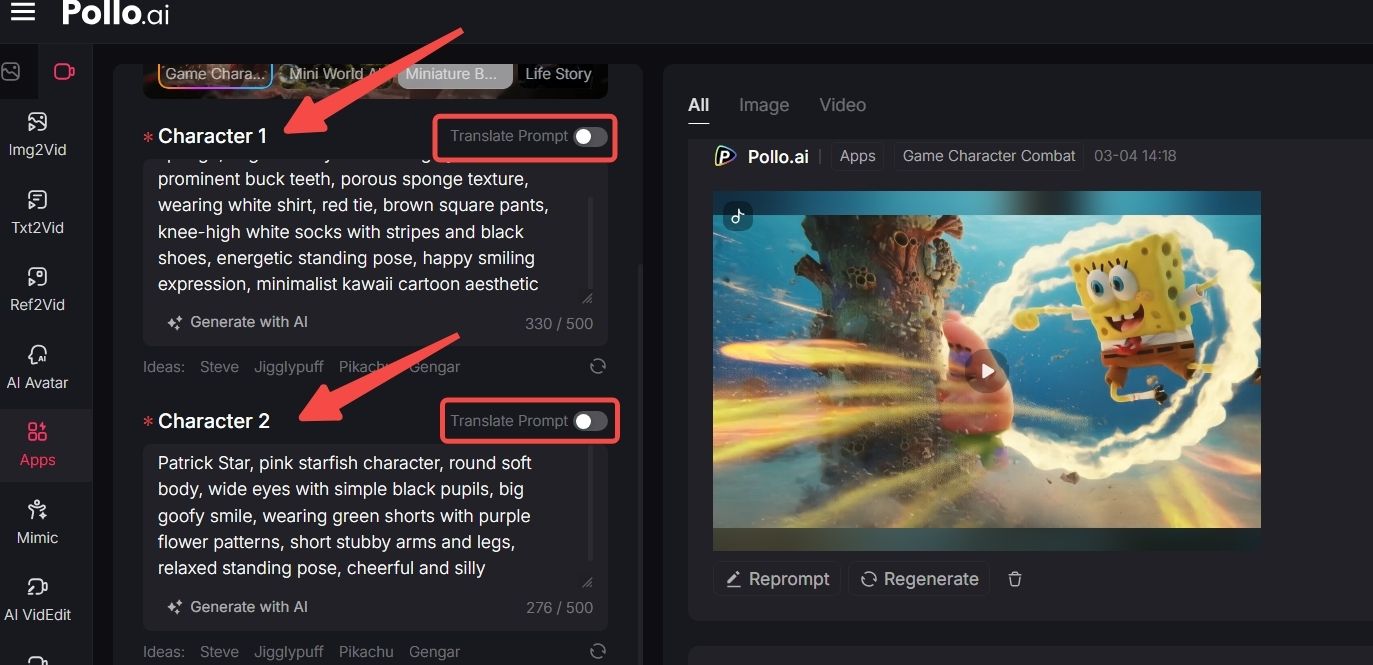Click the 276 / 500 character count
The height and width of the screenshot is (665, 1373).
click(559, 608)
